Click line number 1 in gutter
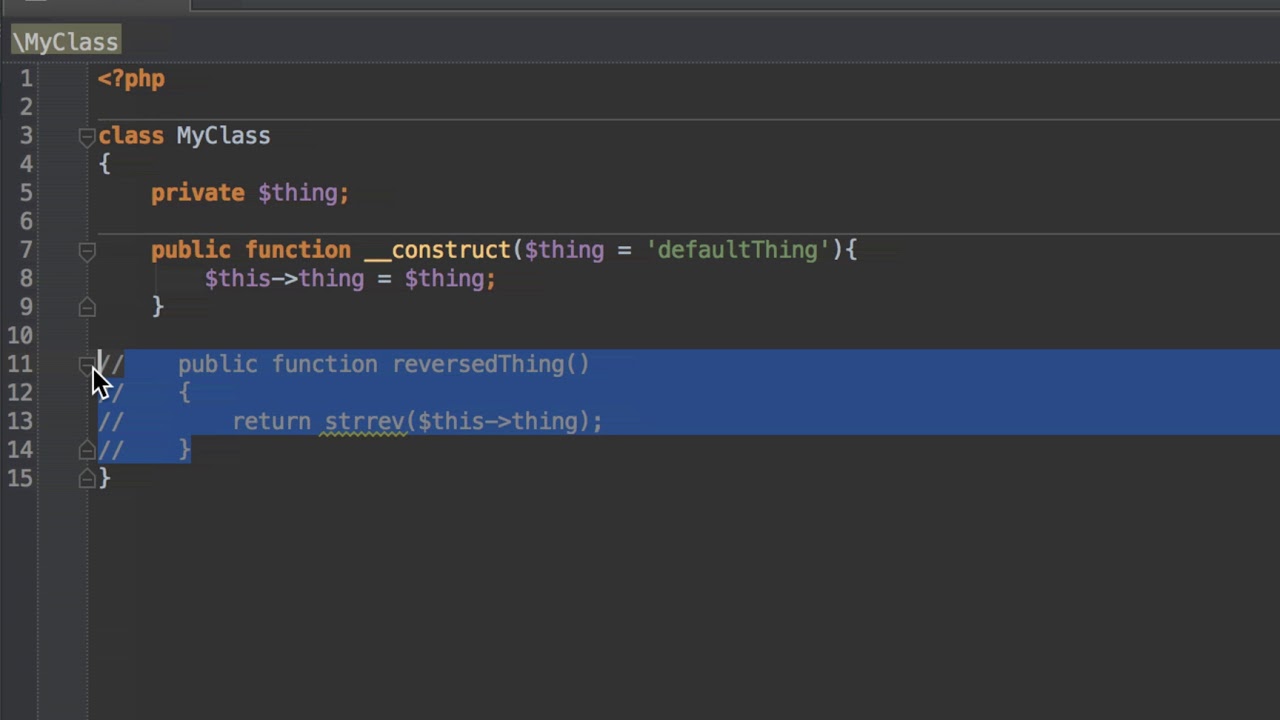This screenshot has width=1280, height=720. 25,79
